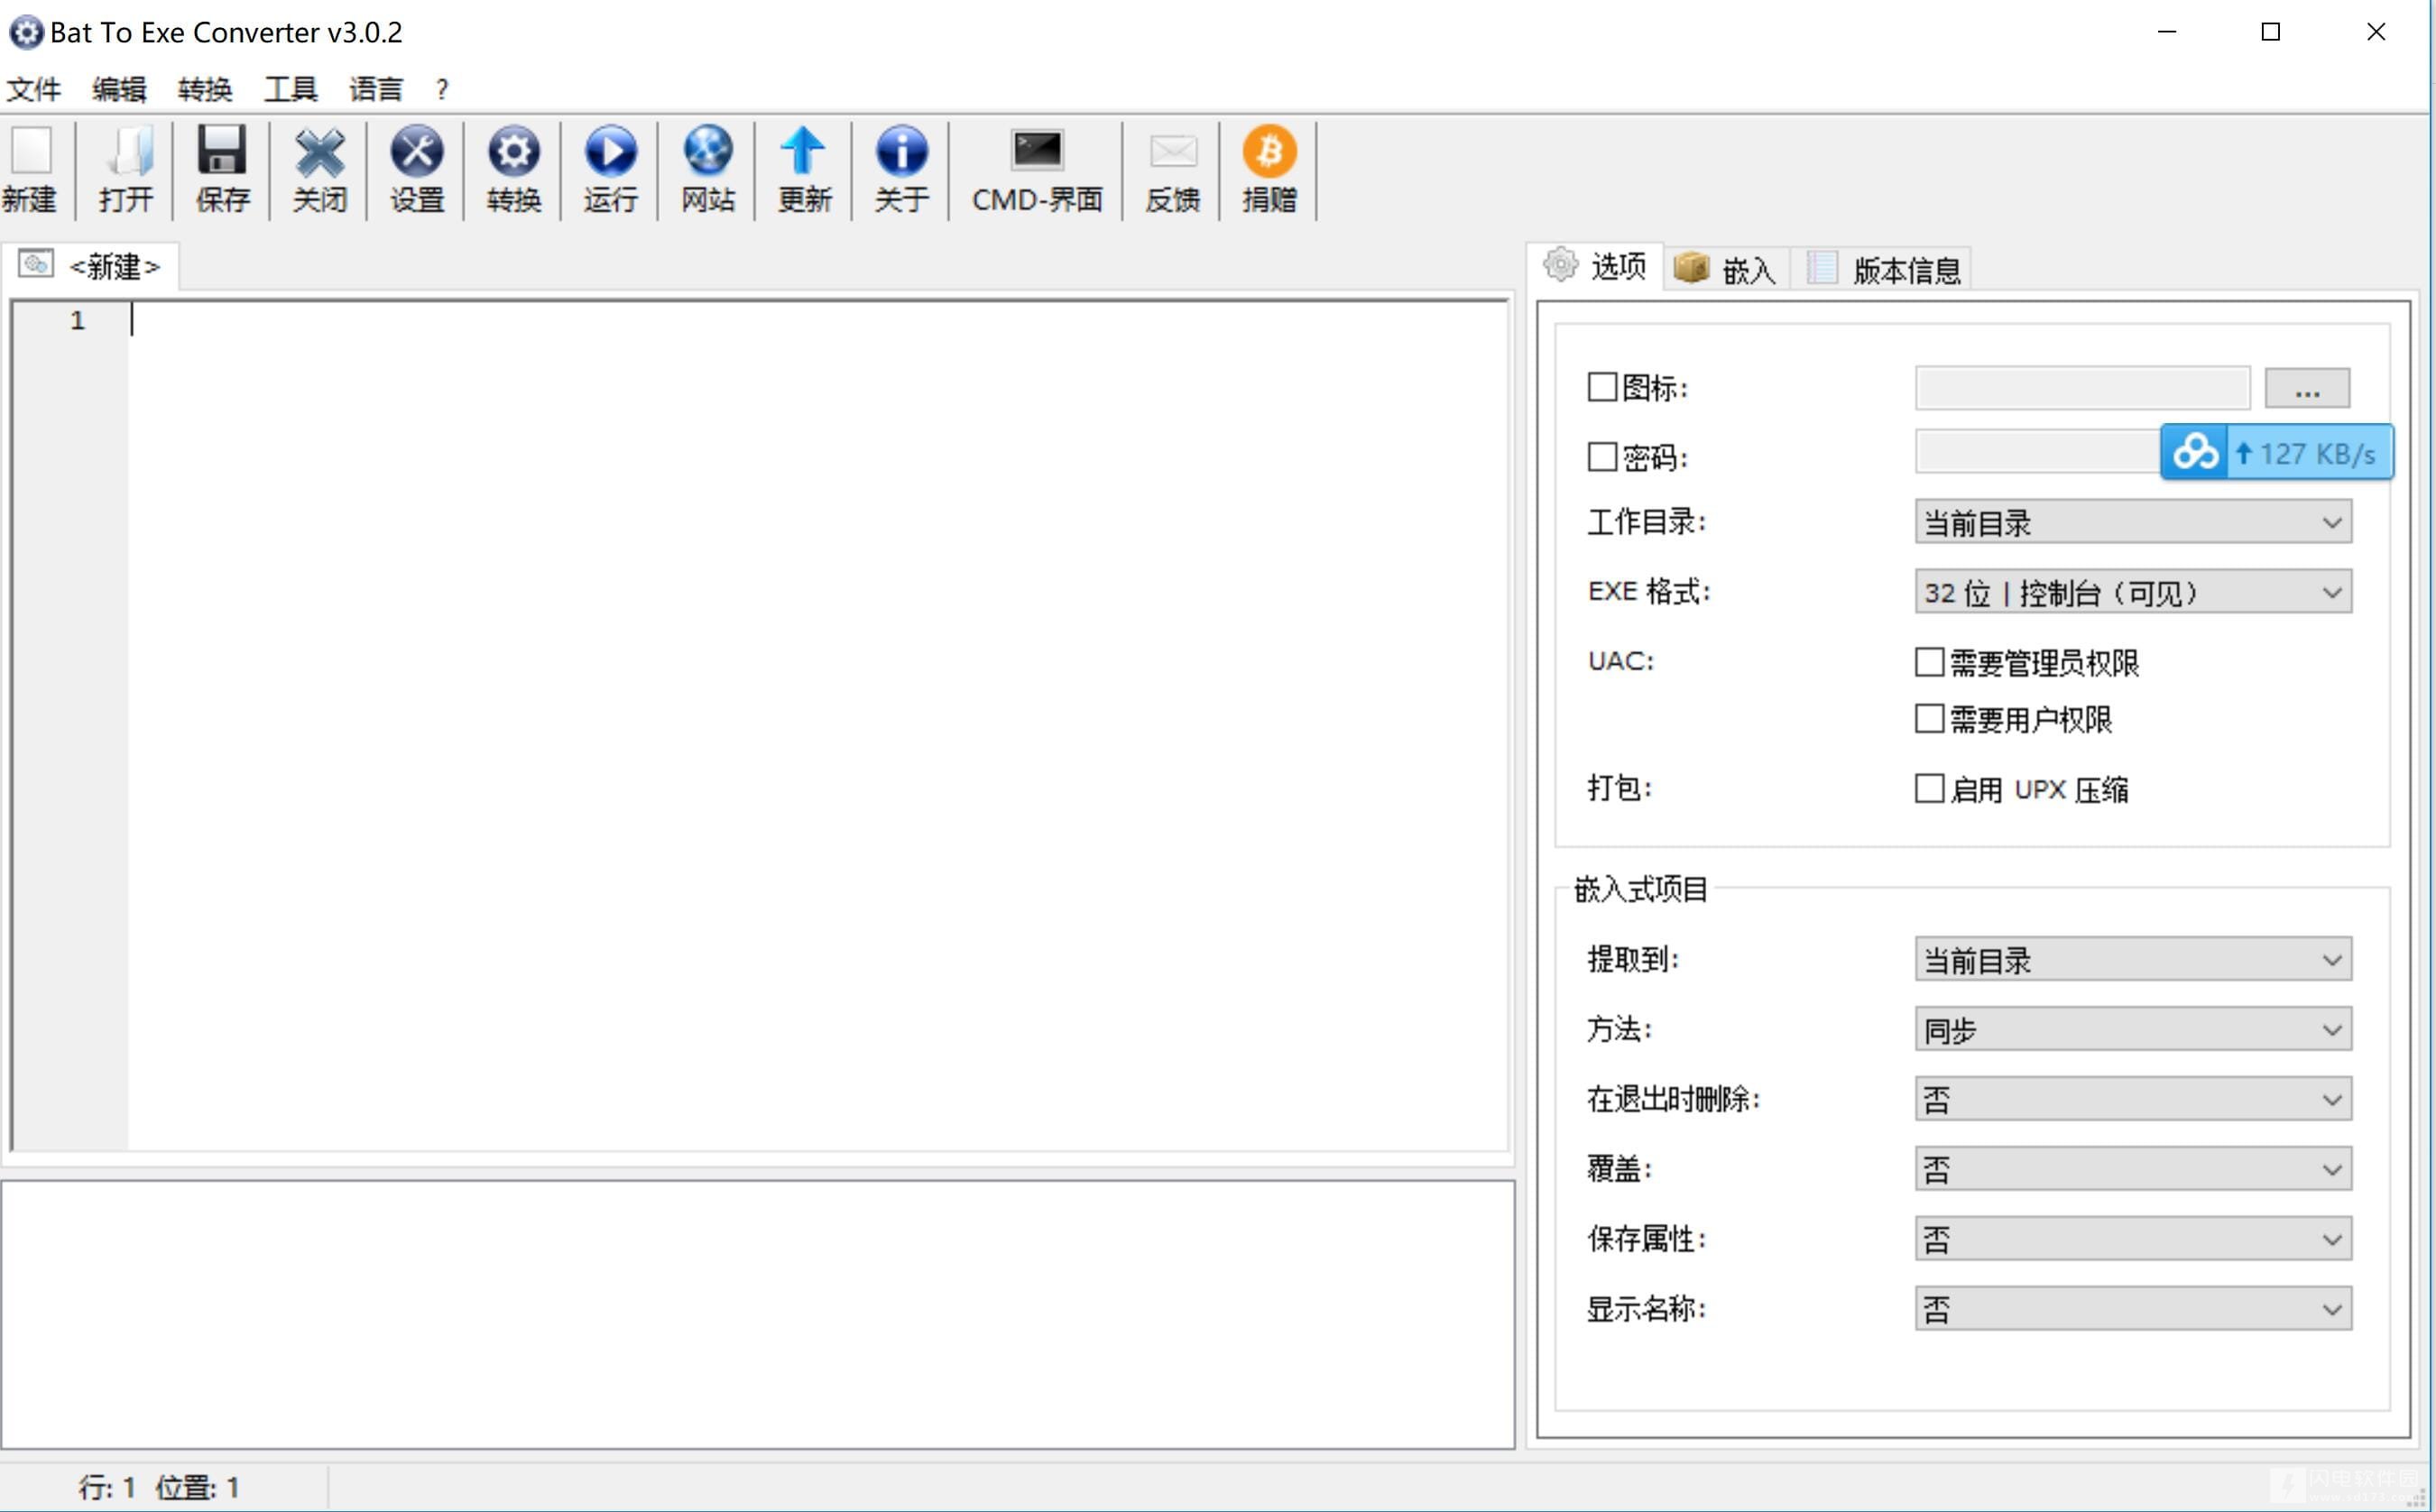Screen dimensions: 2436x1512
Task: Check 需要用户权限 option
Action: coord(1929,719)
